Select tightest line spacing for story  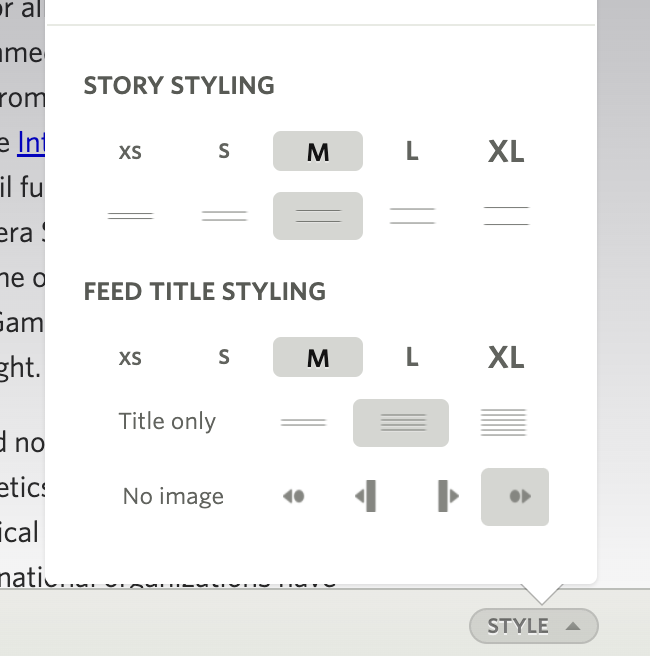(x=130, y=216)
